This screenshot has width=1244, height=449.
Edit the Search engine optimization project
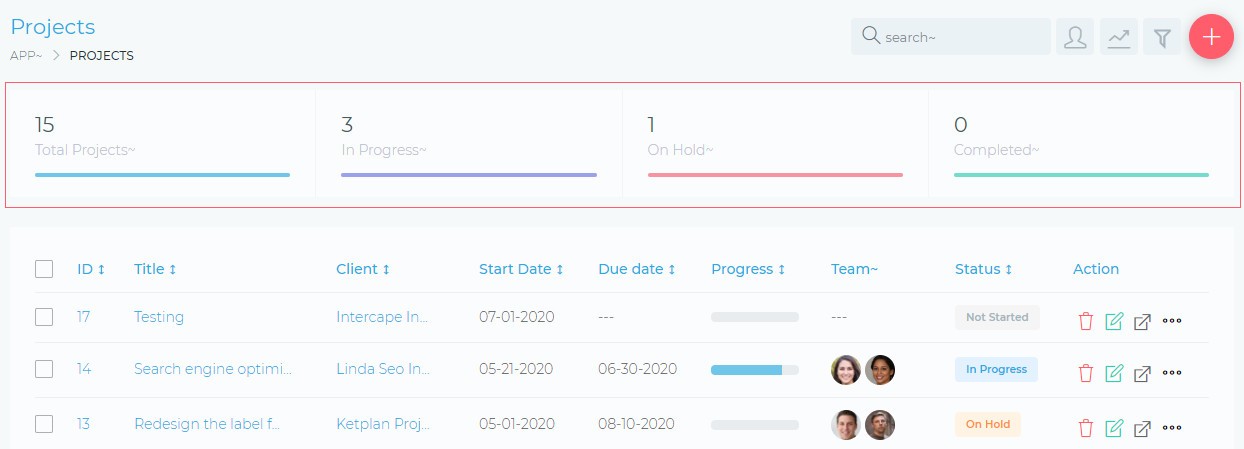click(1114, 373)
